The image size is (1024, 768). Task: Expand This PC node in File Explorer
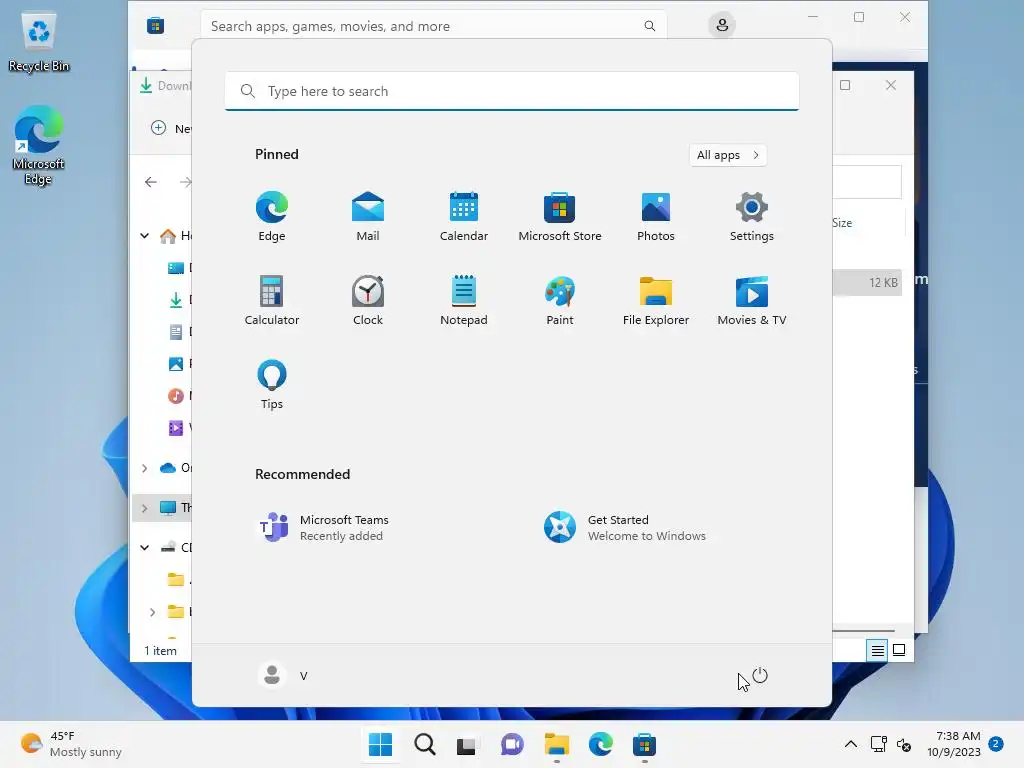pos(144,507)
